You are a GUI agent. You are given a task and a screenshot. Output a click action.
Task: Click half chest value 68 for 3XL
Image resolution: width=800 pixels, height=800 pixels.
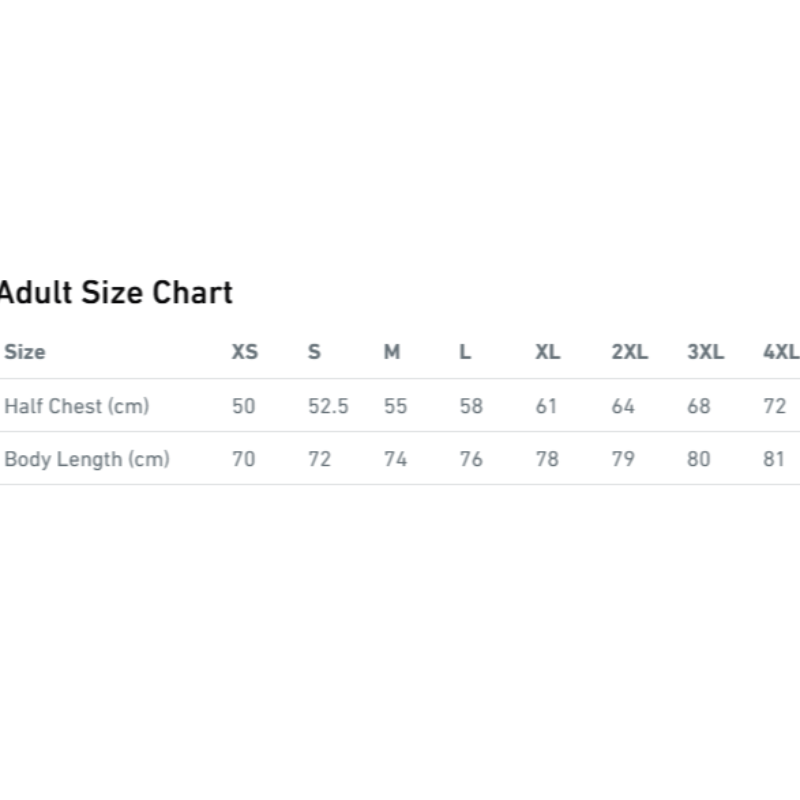pos(699,406)
